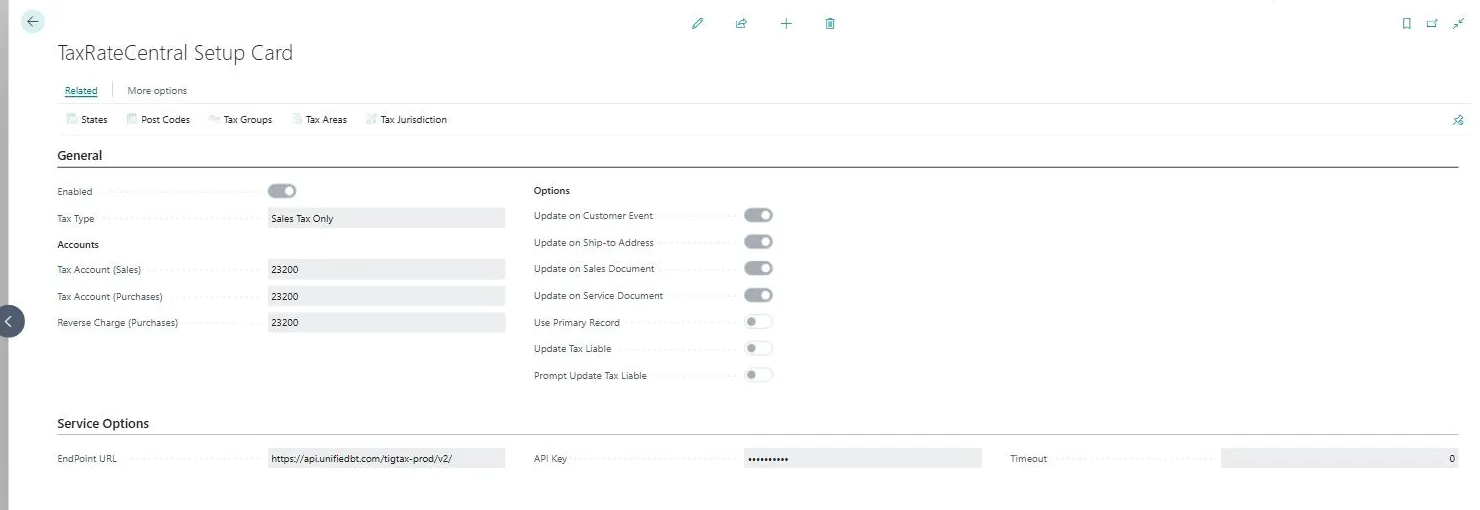The width and height of the screenshot is (1480, 510).
Task: Create new record with plus icon
Action: click(786, 23)
